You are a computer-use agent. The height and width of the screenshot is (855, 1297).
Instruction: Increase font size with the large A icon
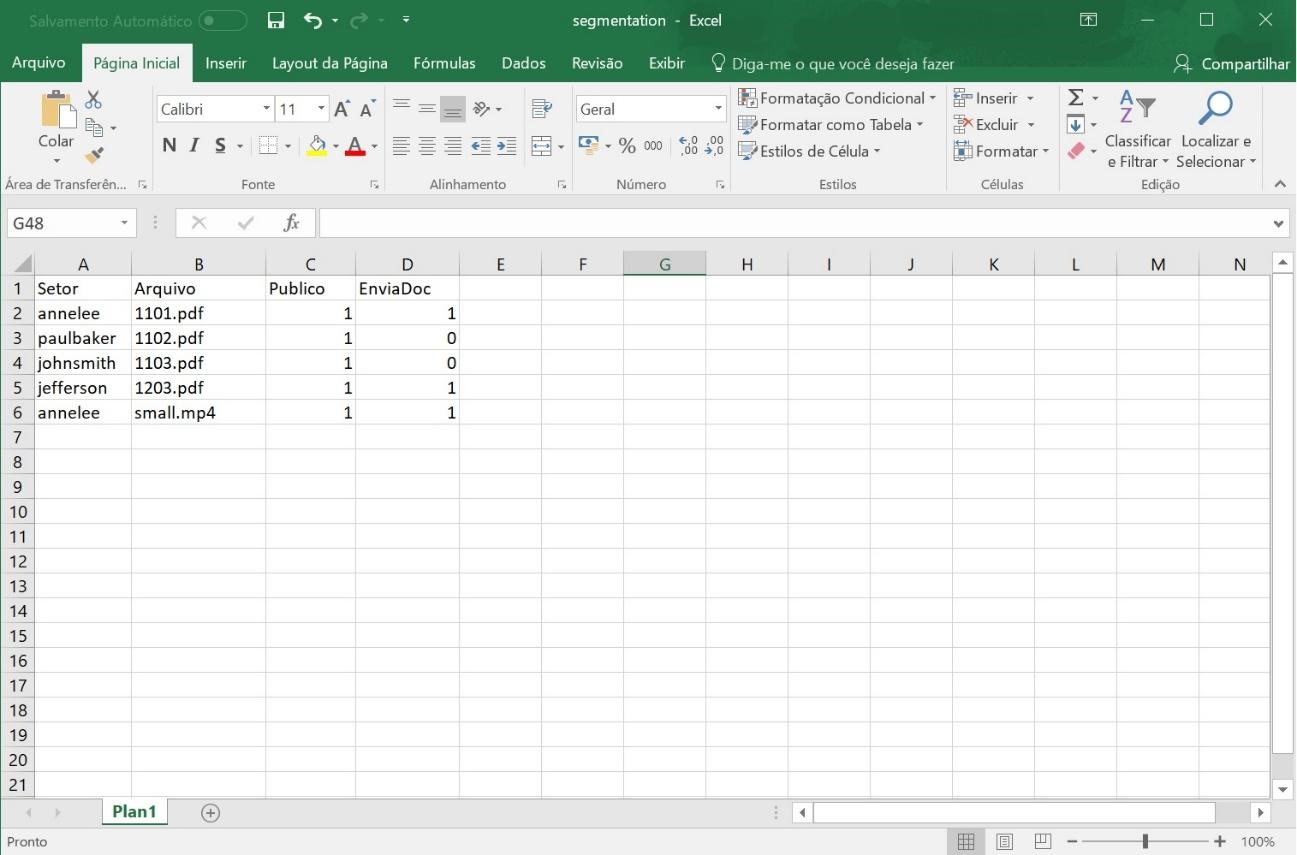coord(342,109)
